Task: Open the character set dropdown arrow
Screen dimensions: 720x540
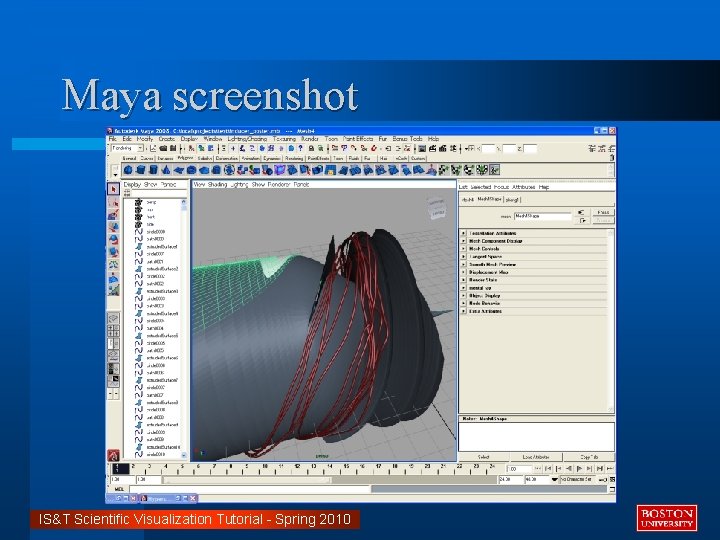Action: click(554, 479)
